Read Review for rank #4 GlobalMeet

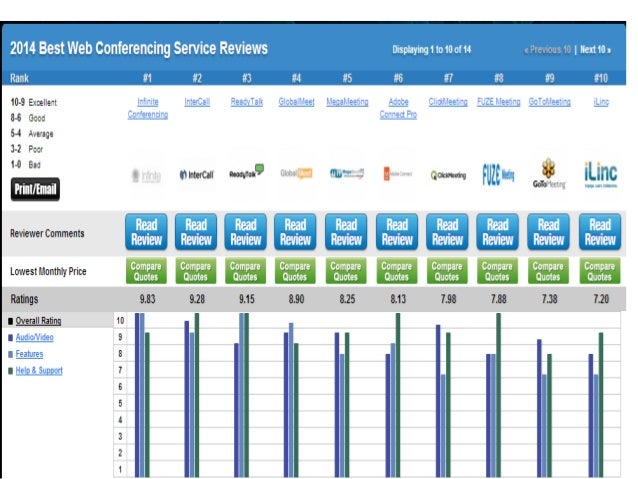point(295,232)
